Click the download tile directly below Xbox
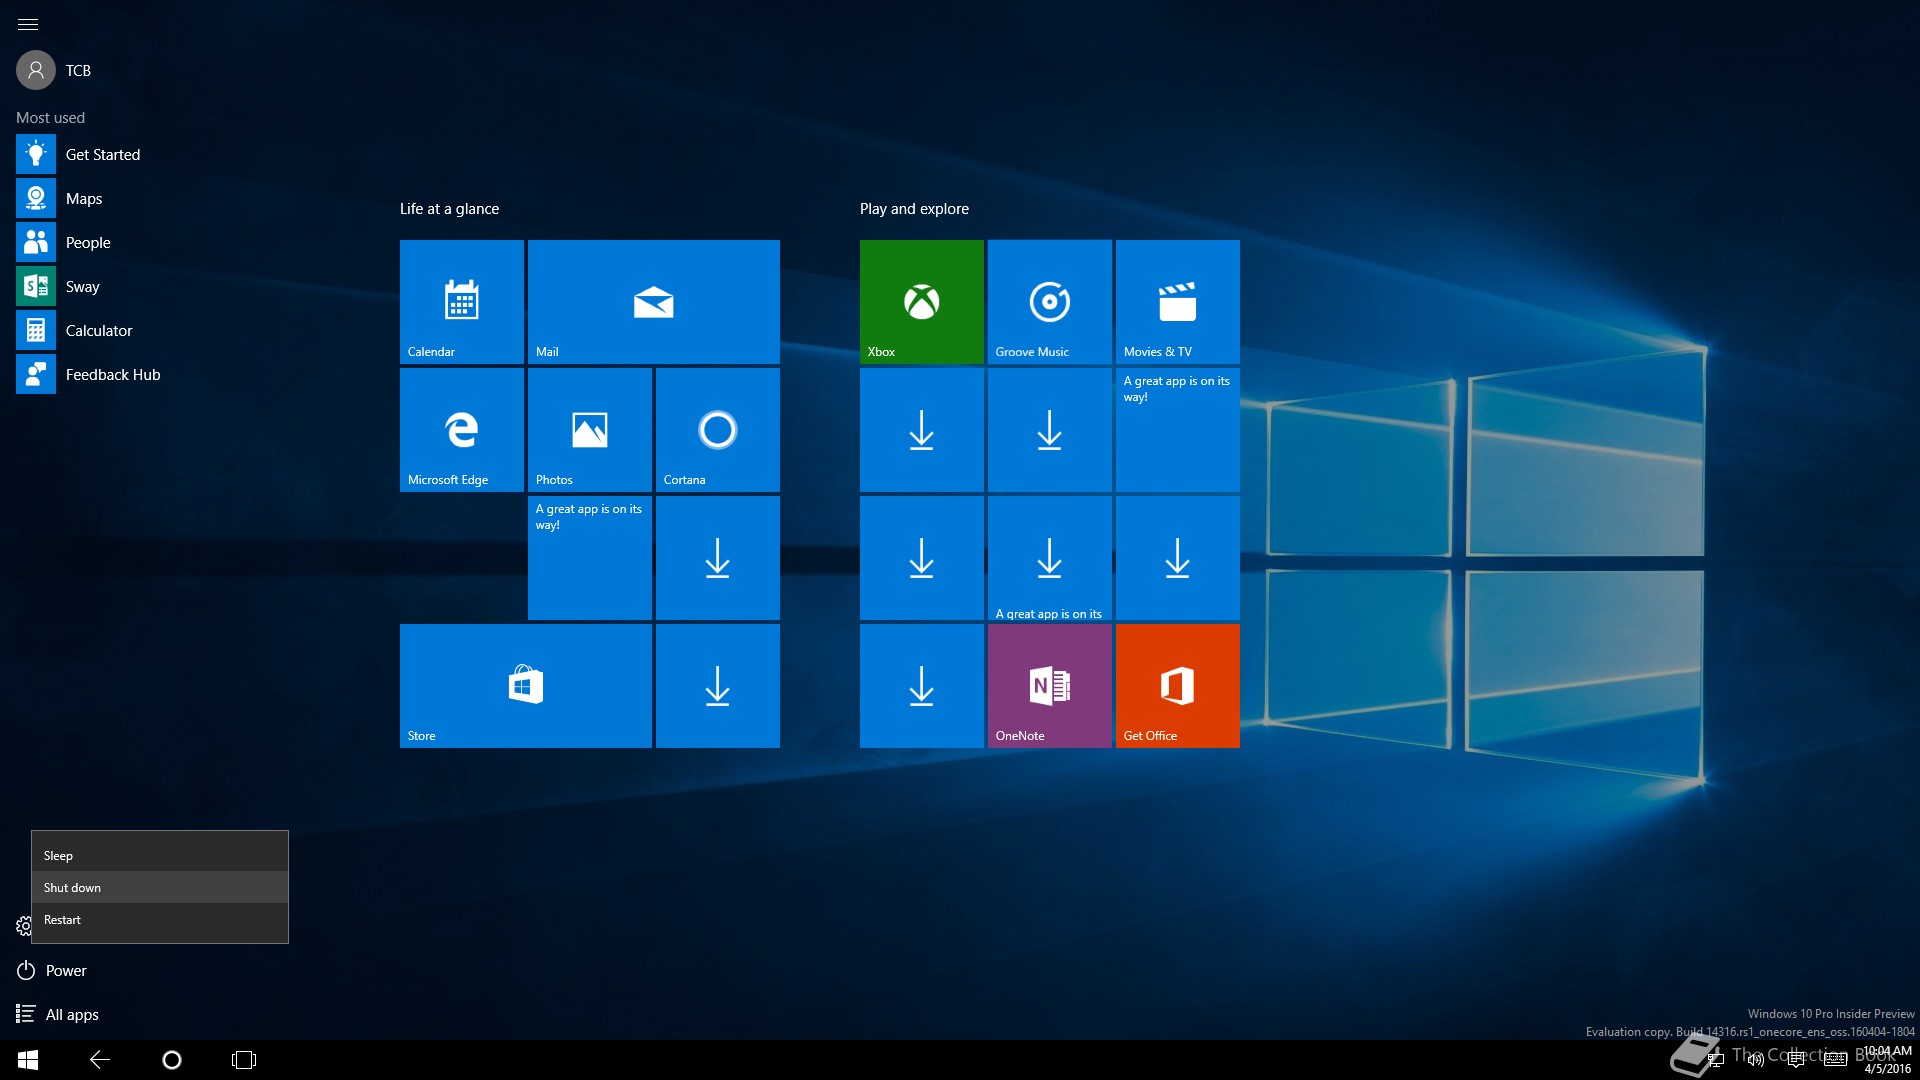Image resolution: width=1920 pixels, height=1080 pixels. coord(922,430)
